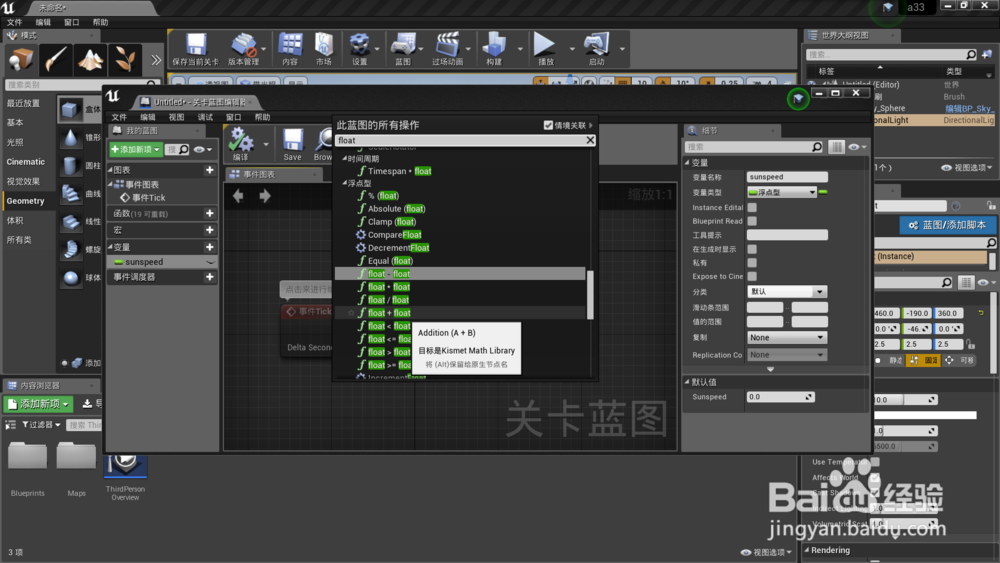Open variable type Float dropdown
The width and height of the screenshot is (1000, 563).
782,192
